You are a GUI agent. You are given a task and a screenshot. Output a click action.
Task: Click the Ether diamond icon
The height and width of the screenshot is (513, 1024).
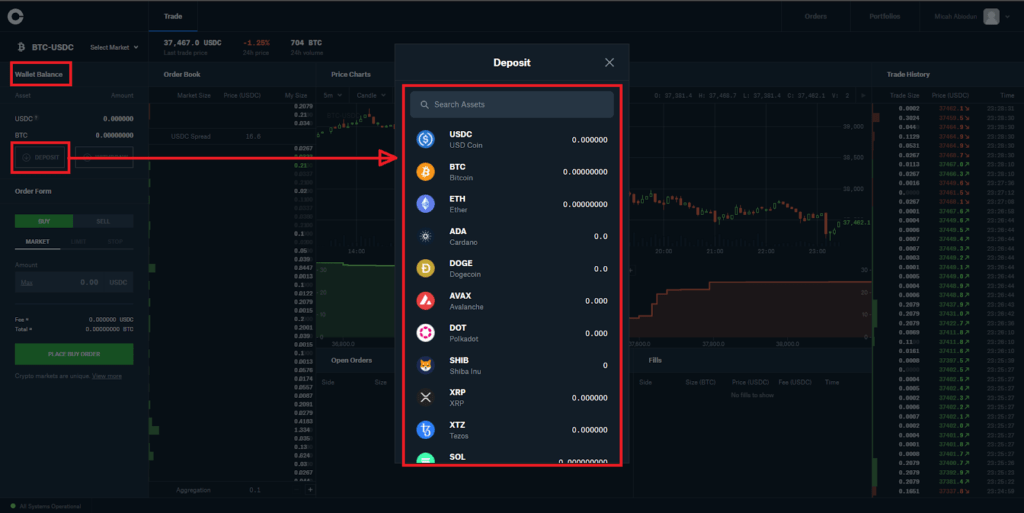[425, 203]
